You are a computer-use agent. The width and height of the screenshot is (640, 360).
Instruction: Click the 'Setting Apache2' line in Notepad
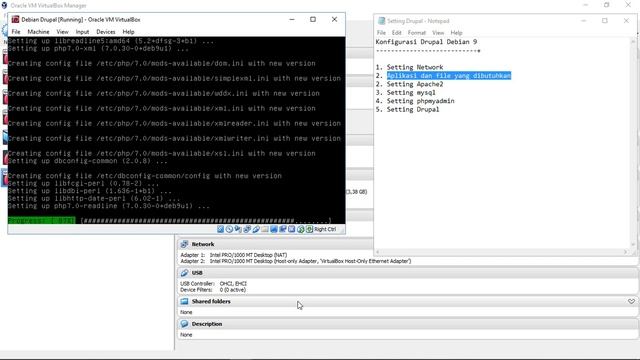[409, 84]
